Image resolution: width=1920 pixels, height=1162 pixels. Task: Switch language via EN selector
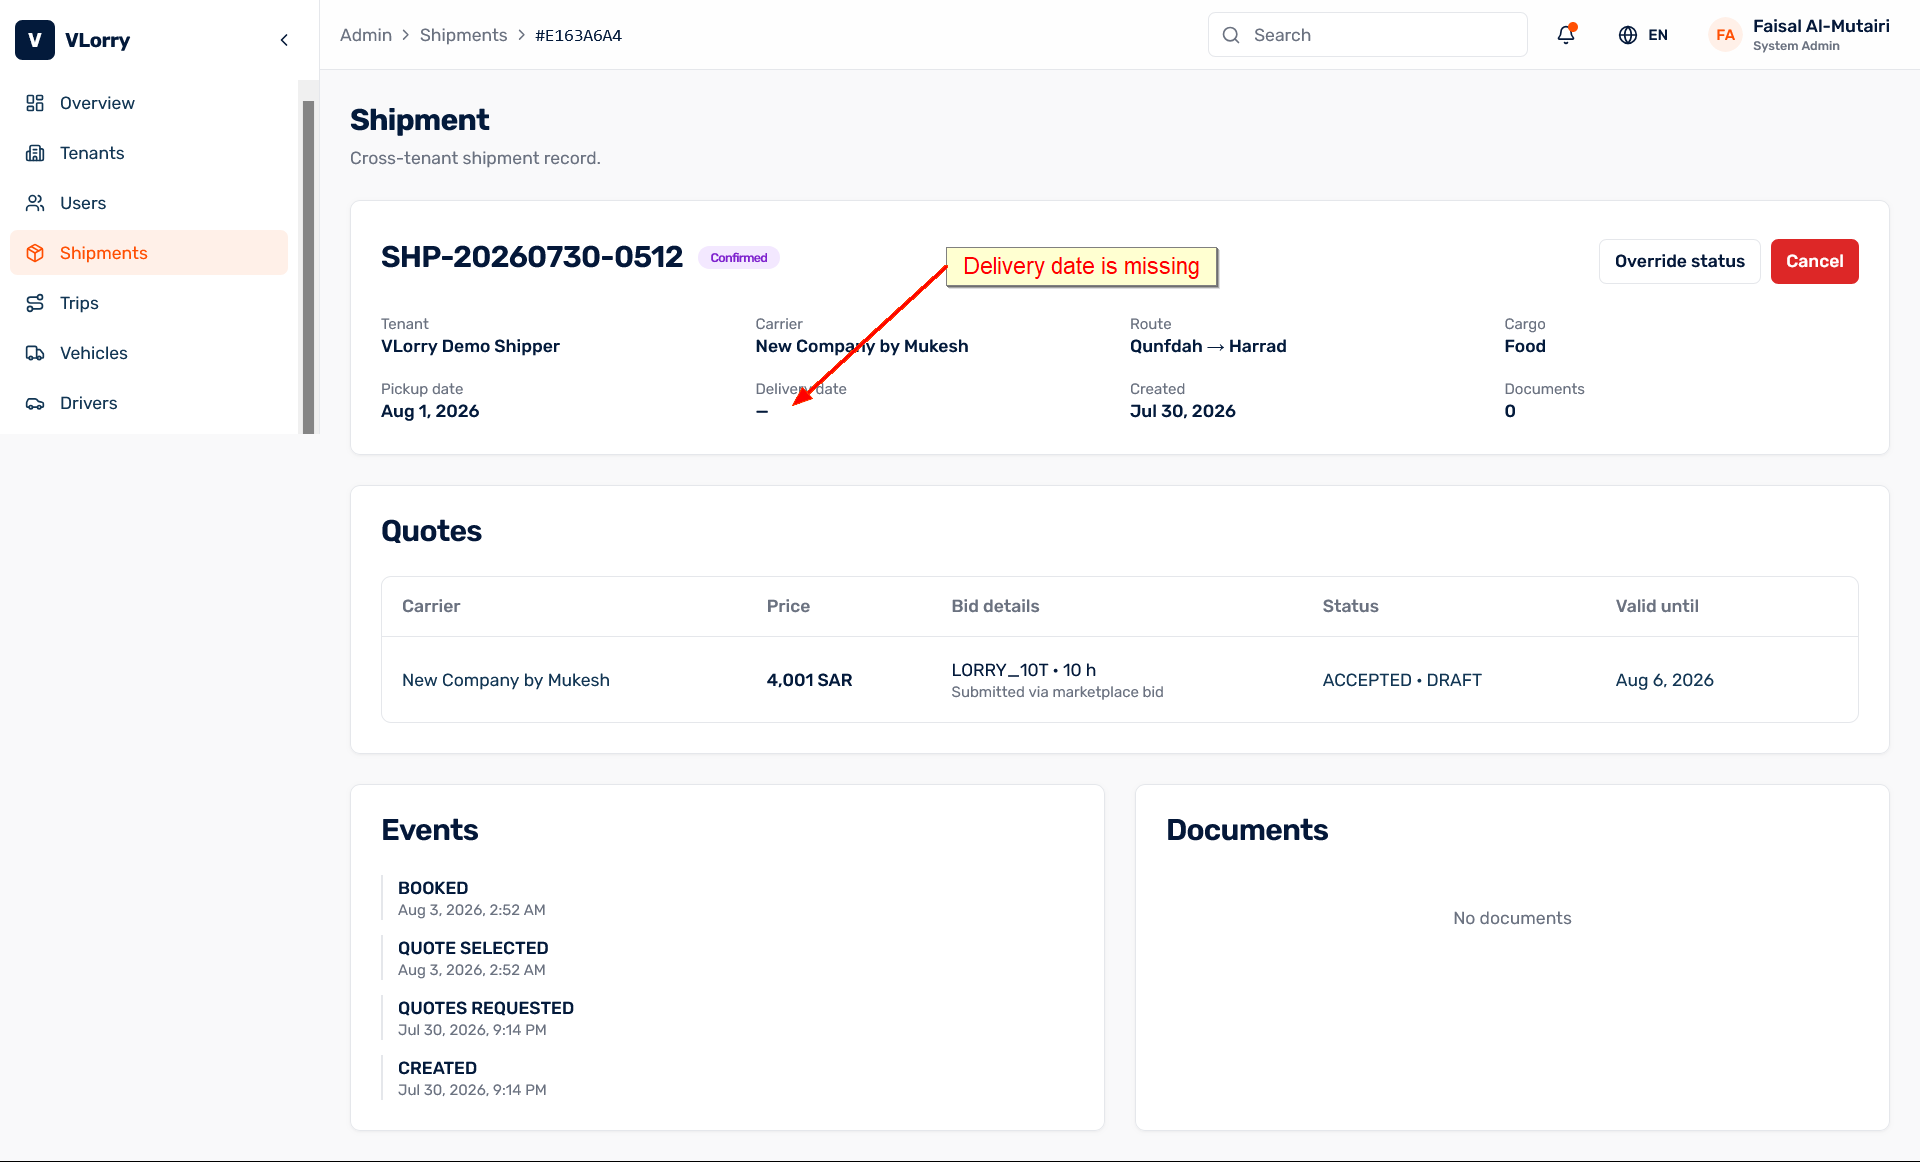[x=1643, y=35]
